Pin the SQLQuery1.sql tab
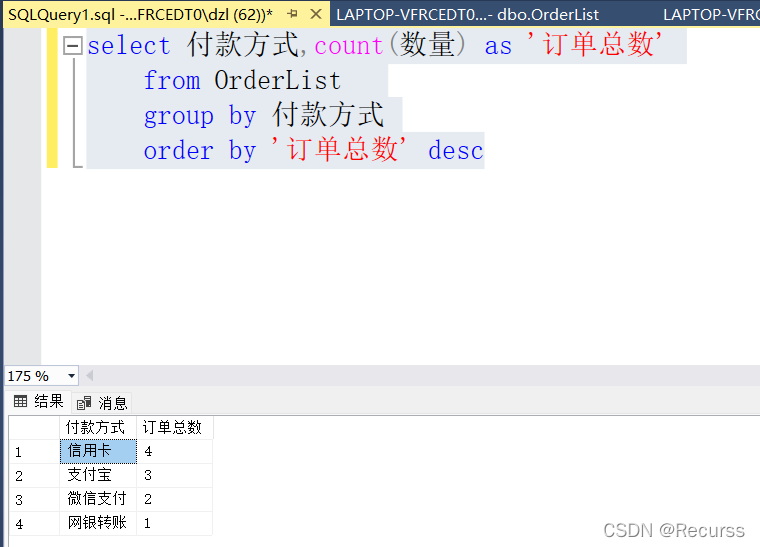Screen dimensions: 760x547 pyautogui.click(x=292, y=15)
